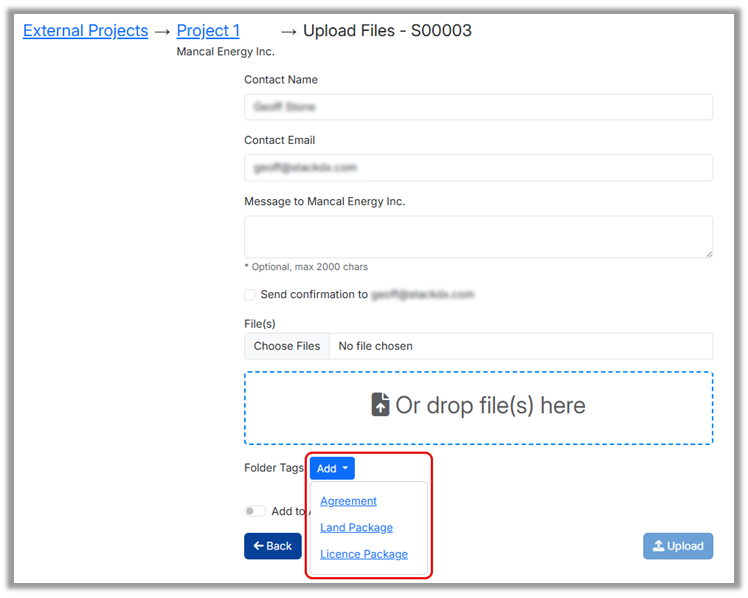748x598 pixels.
Task: Click the left arrow icon on Back
Action: (x=258, y=546)
